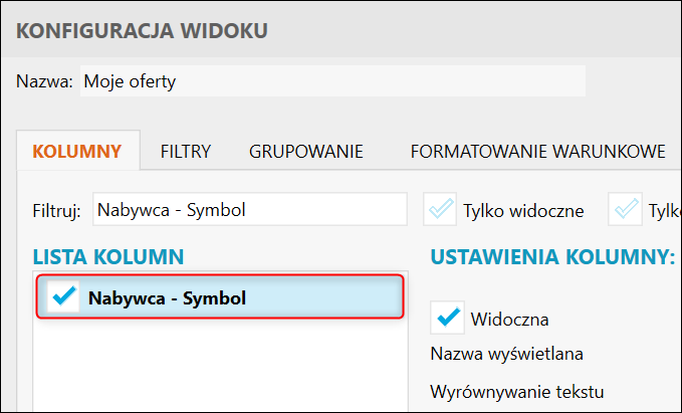Click the LISTA KOLUMN header
The width and height of the screenshot is (682, 413).
click(108, 257)
